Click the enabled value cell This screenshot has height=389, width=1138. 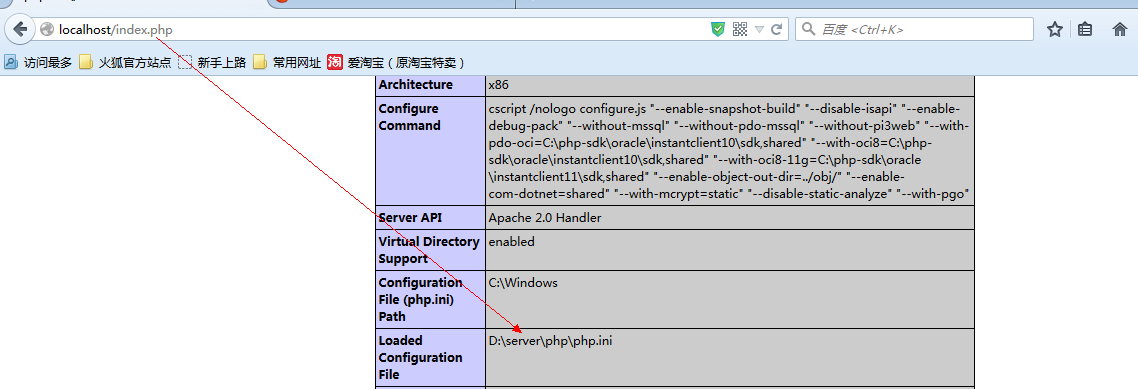click(729, 250)
